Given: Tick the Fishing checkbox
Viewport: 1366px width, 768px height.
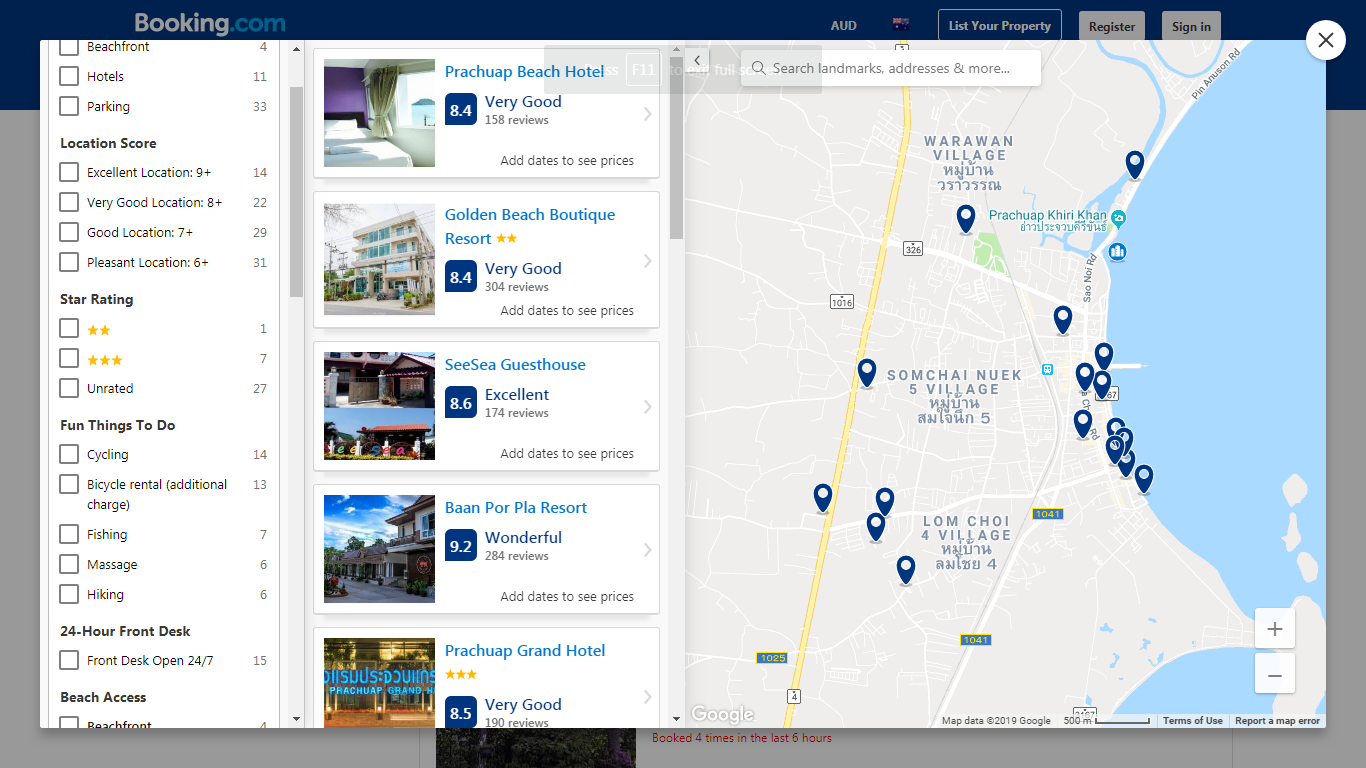Looking at the screenshot, I should (69, 534).
